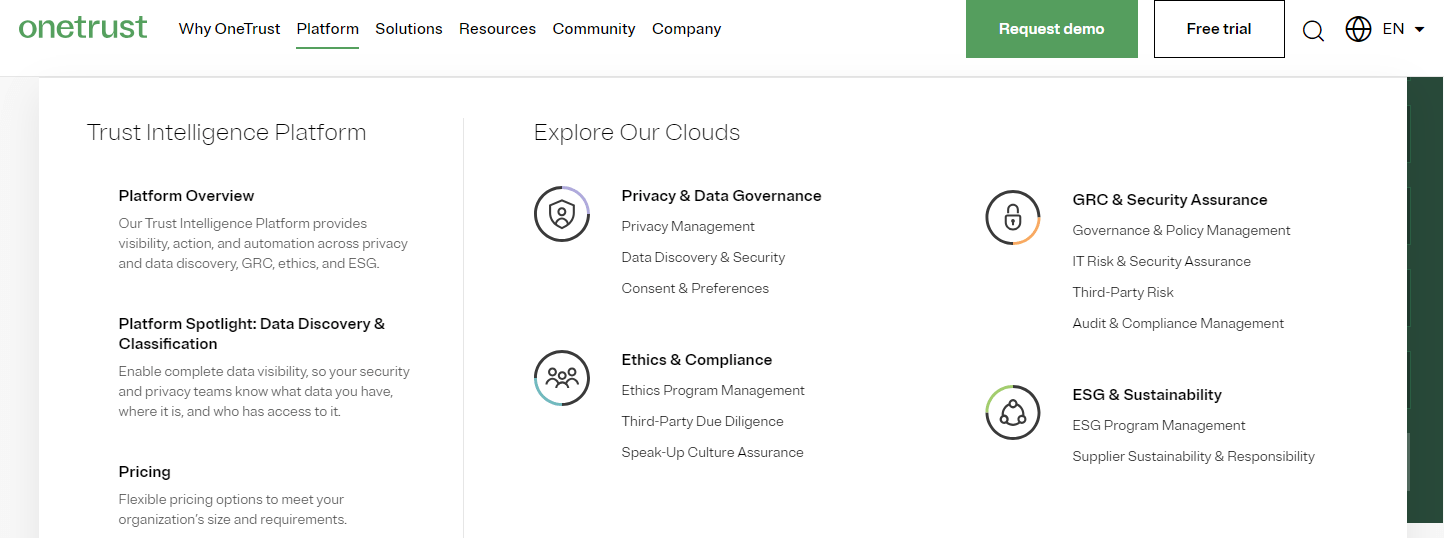Select the Platform menu item
The width and height of the screenshot is (1444, 538).
tap(328, 29)
